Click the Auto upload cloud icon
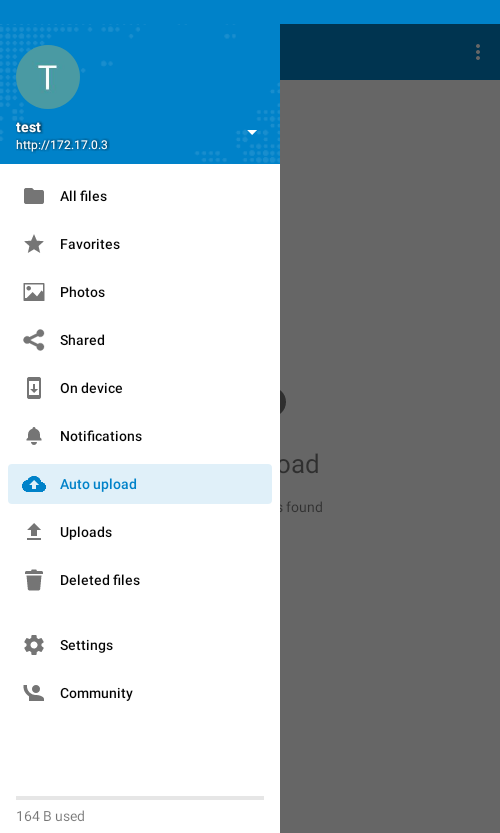The image size is (500, 833). tap(34, 484)
